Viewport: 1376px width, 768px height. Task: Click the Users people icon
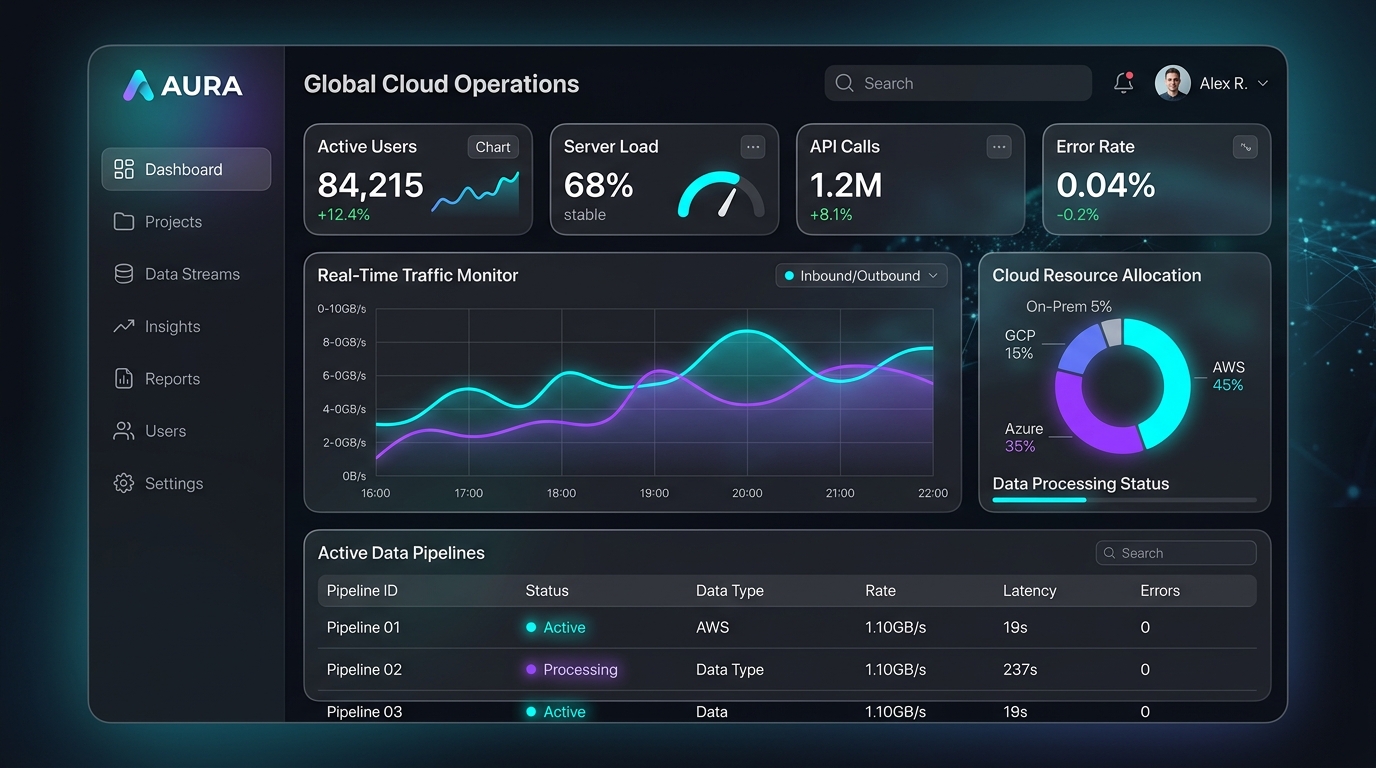pos(124,431)
